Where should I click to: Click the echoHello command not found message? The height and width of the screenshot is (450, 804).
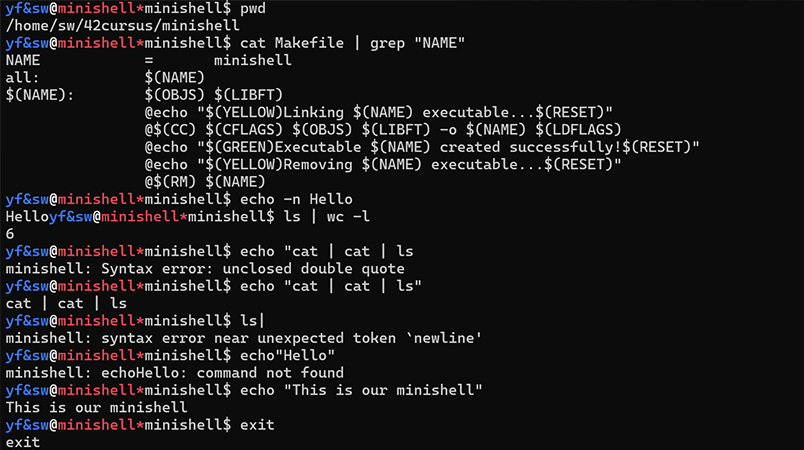pos(175,373)
